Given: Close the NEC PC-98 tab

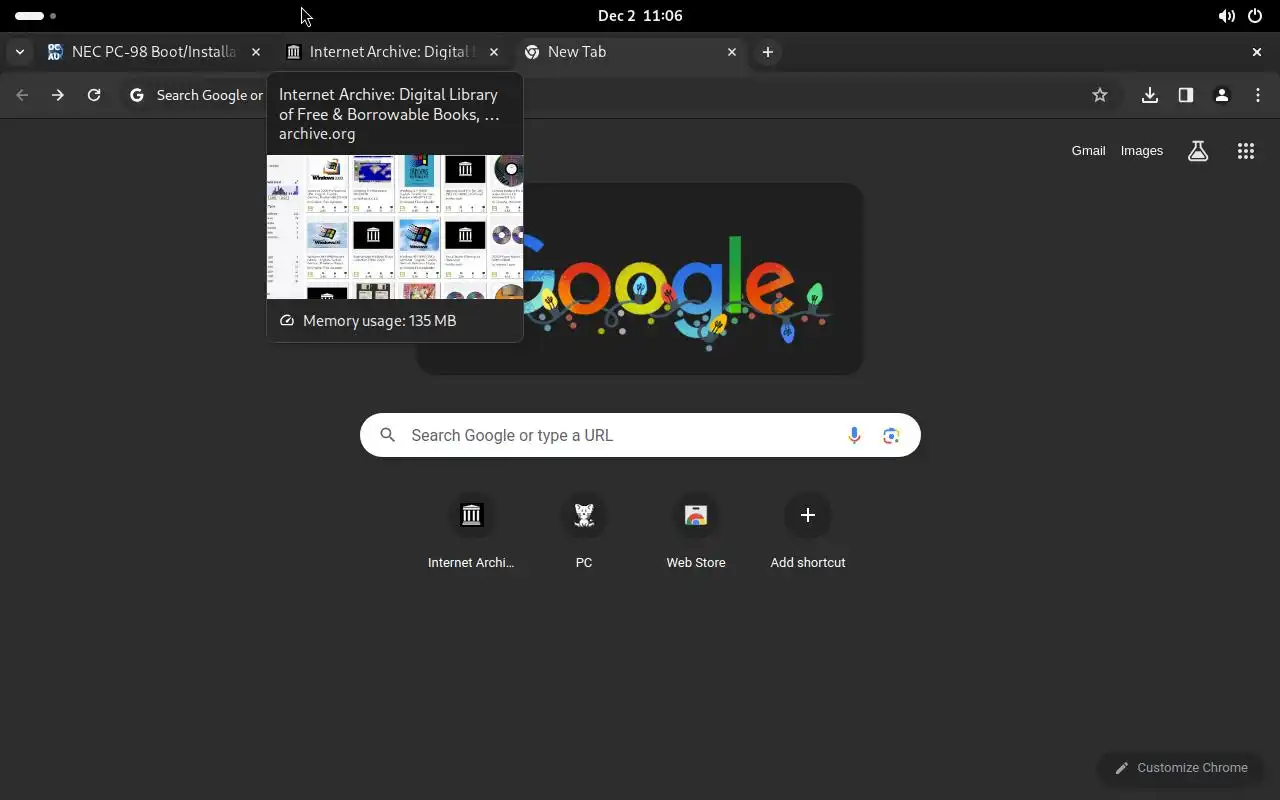Looking at the screenshot, I should (x=256, y=52).
